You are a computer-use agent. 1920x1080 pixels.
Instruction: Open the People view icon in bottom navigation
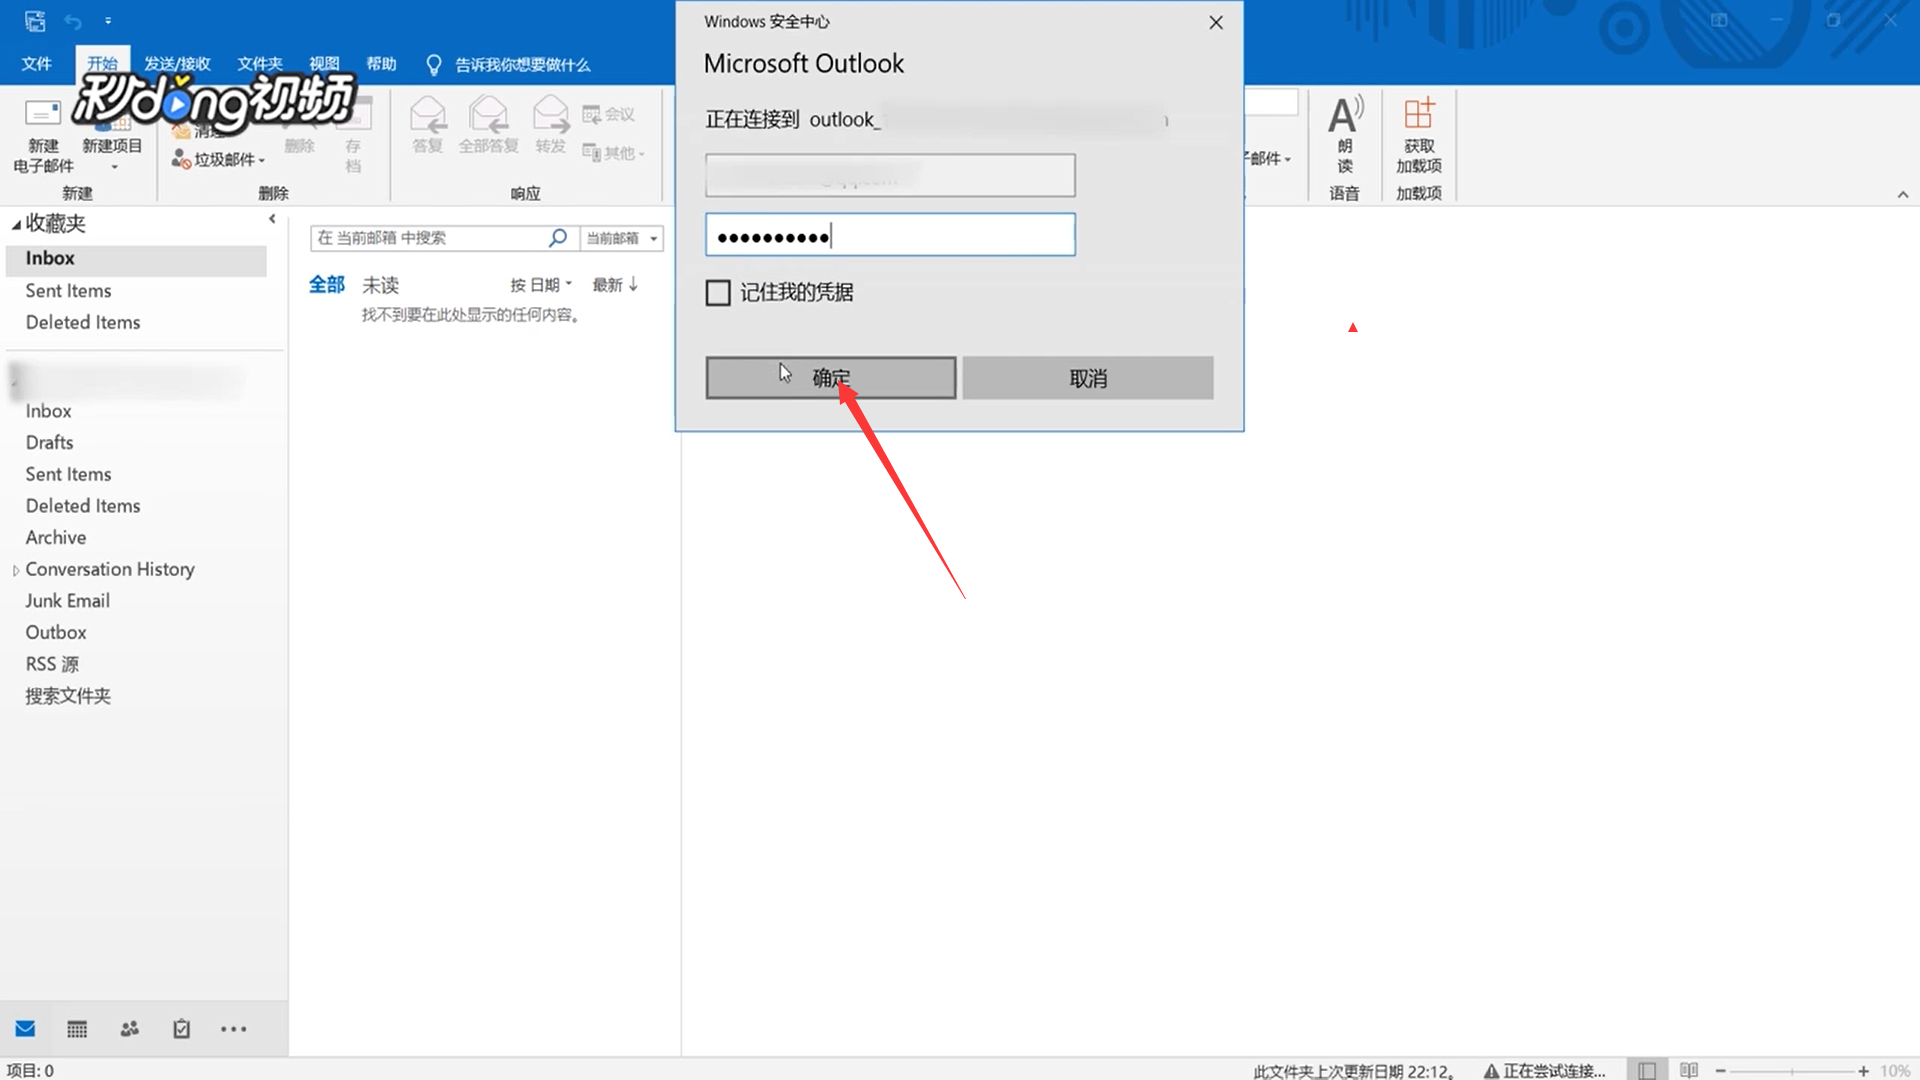point(130,1029)
